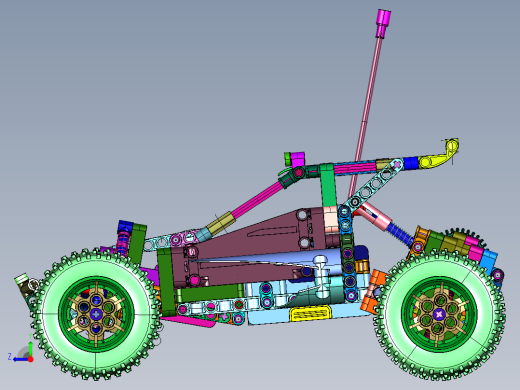Select the magenta diagonal windshield axle
Screen dimensions: 520x390
257,200
